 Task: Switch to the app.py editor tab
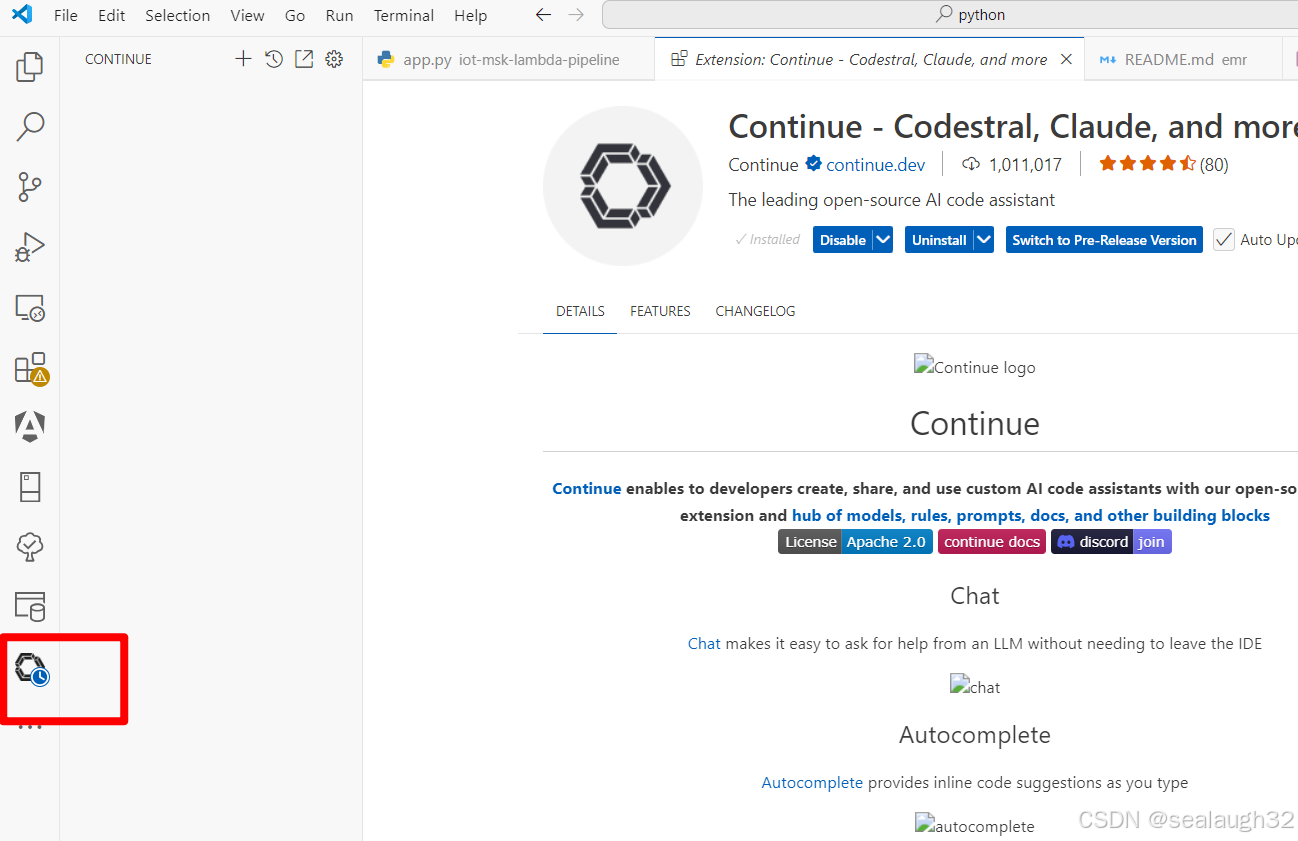click(x=508, y=59)
